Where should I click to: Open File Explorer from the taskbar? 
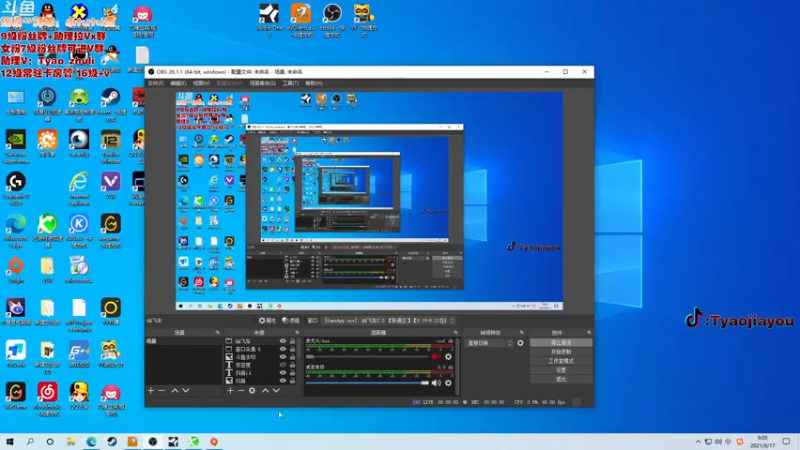(x=71, y=441)
